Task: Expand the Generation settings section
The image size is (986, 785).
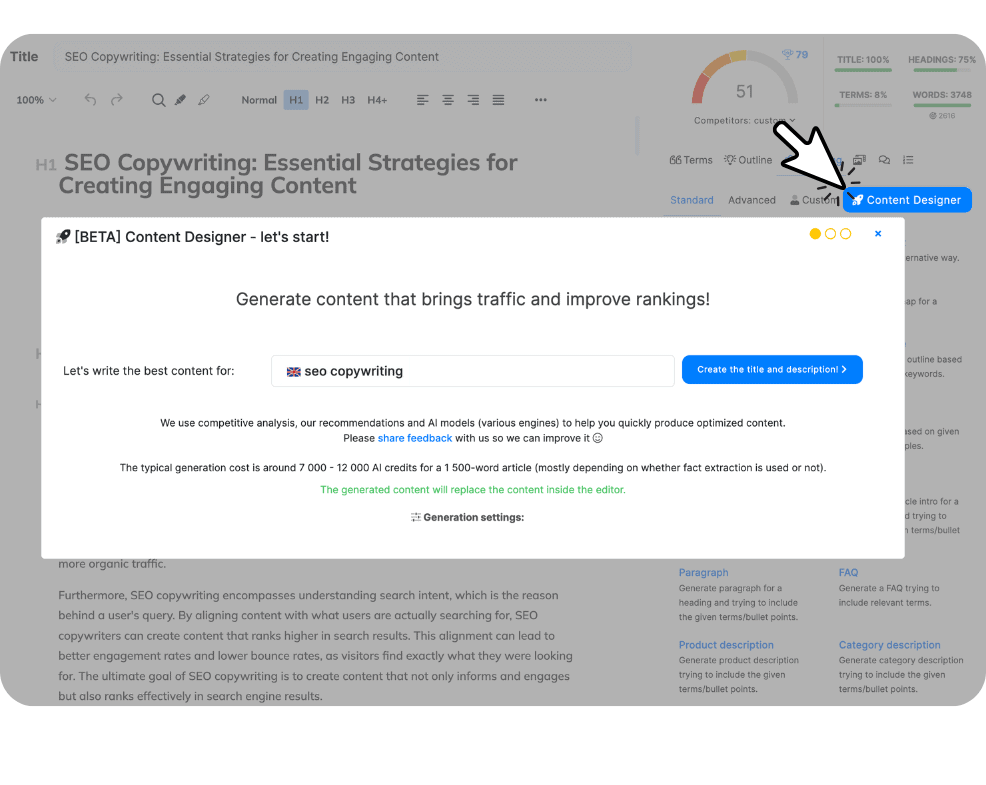Action: coord(467,517)
